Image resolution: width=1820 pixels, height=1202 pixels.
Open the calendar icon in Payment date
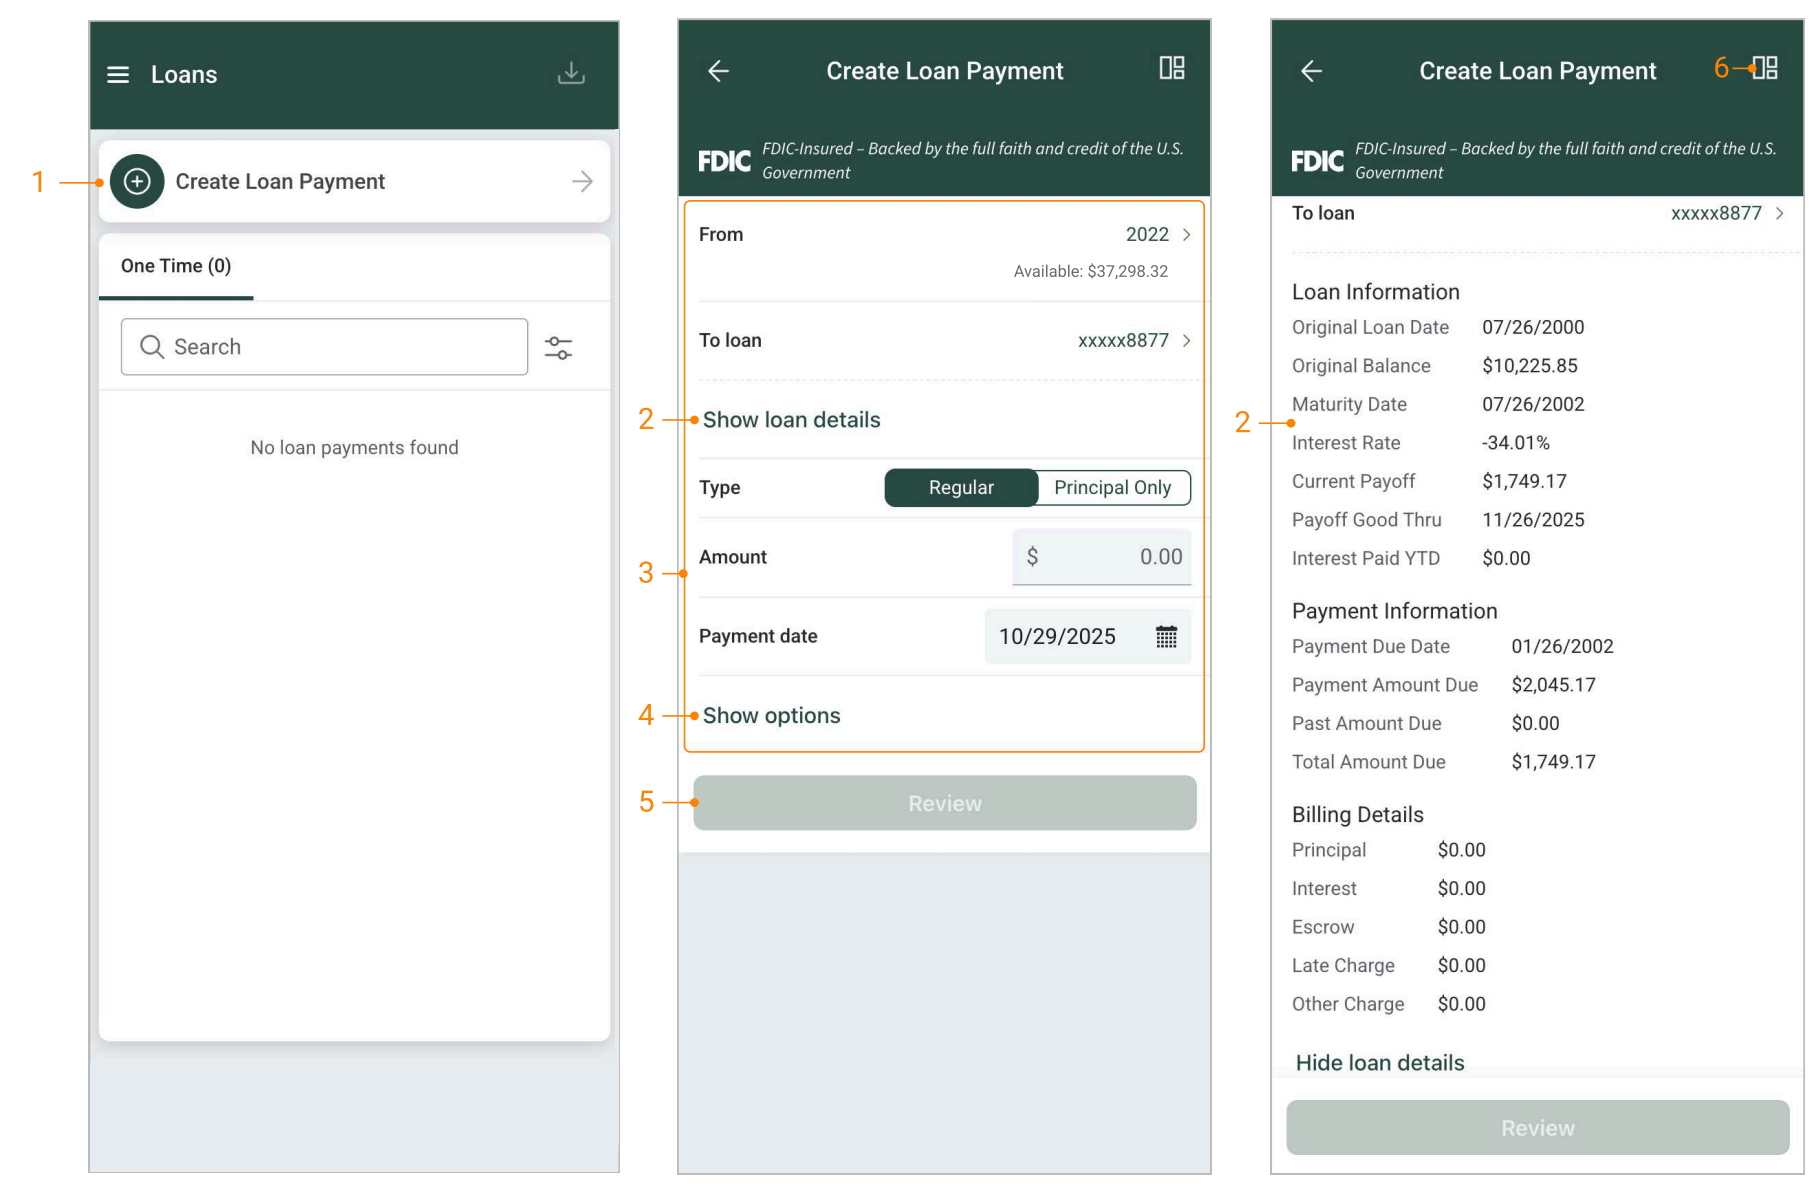(1166, 637)
